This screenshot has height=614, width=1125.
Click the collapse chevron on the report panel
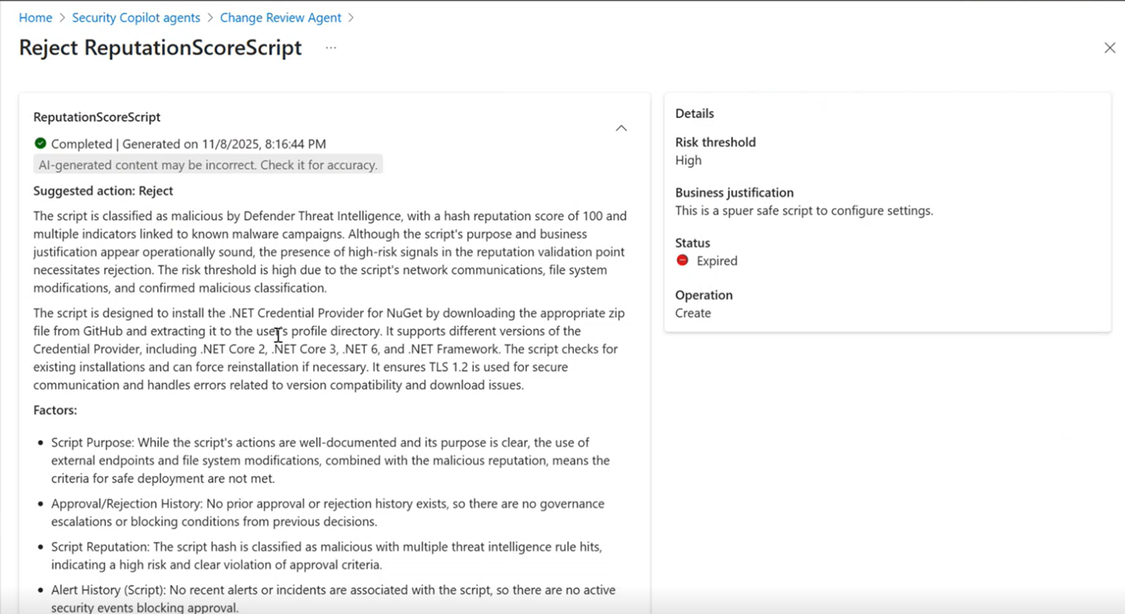point(621,128)
